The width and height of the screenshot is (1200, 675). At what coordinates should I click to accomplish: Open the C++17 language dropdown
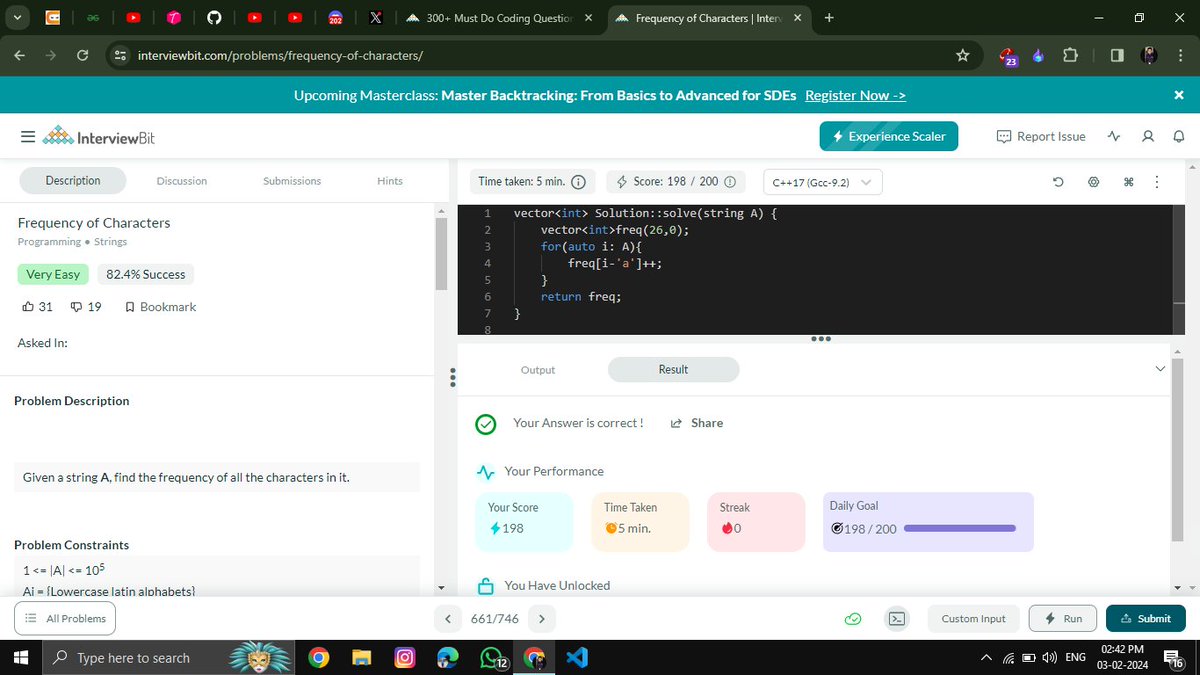click(822, 182)
